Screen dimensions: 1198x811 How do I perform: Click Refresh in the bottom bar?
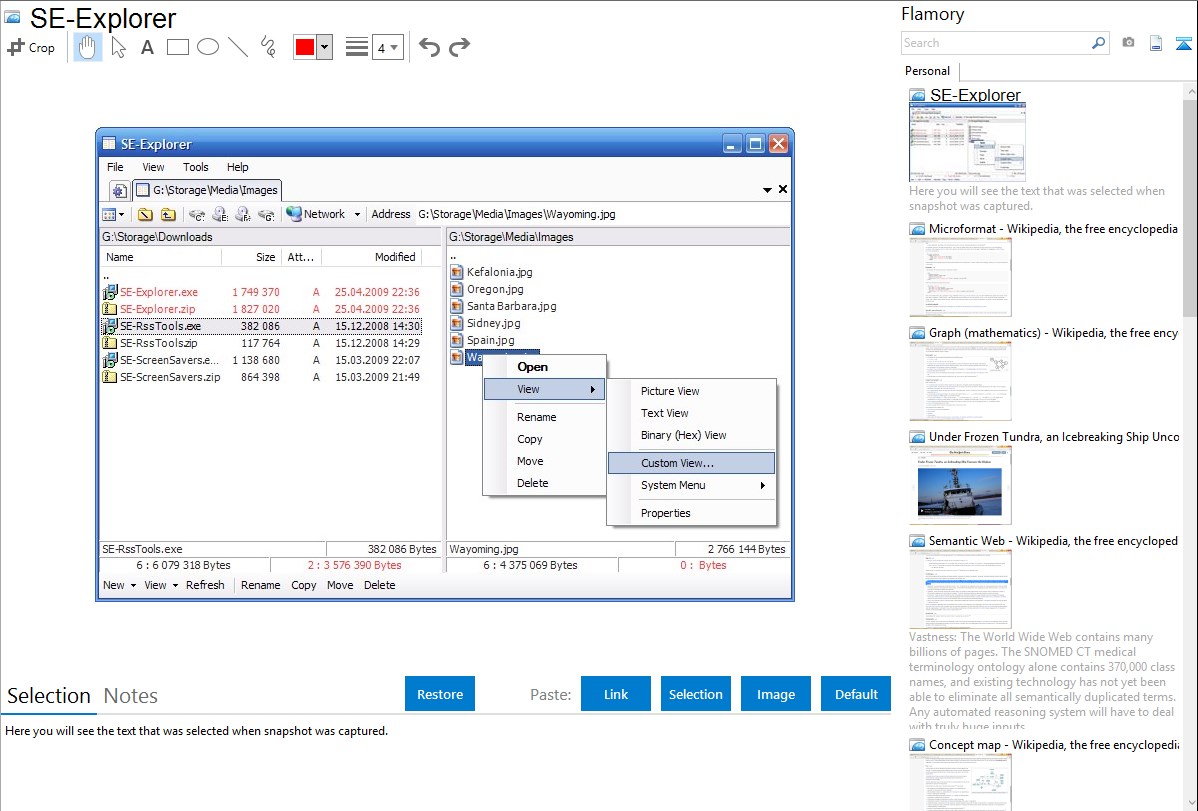coord(206,586)
